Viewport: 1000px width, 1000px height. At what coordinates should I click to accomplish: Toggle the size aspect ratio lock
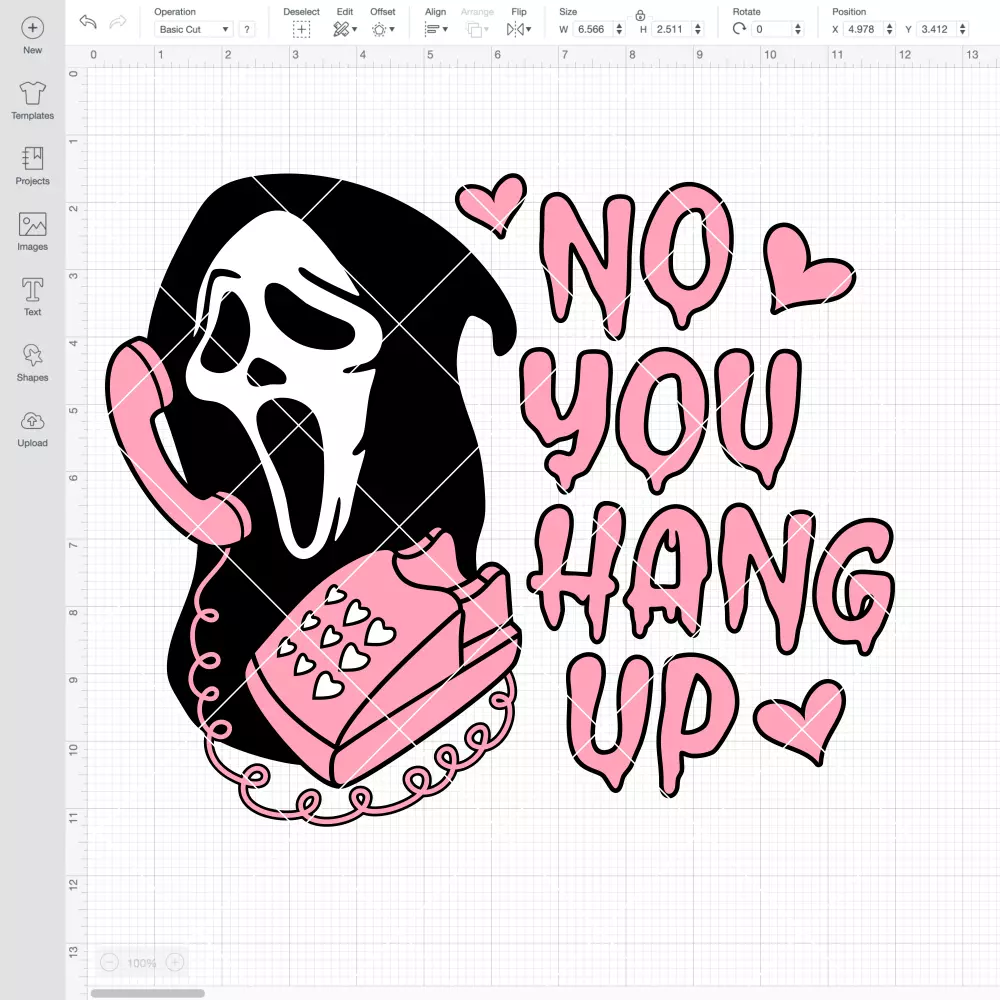[640, 15]
